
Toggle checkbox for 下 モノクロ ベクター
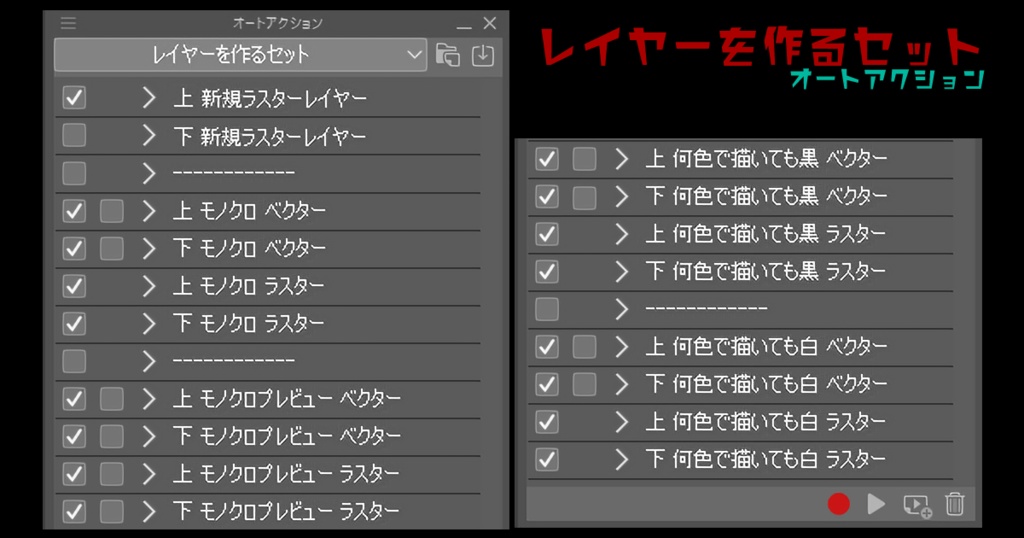(74, 249)
